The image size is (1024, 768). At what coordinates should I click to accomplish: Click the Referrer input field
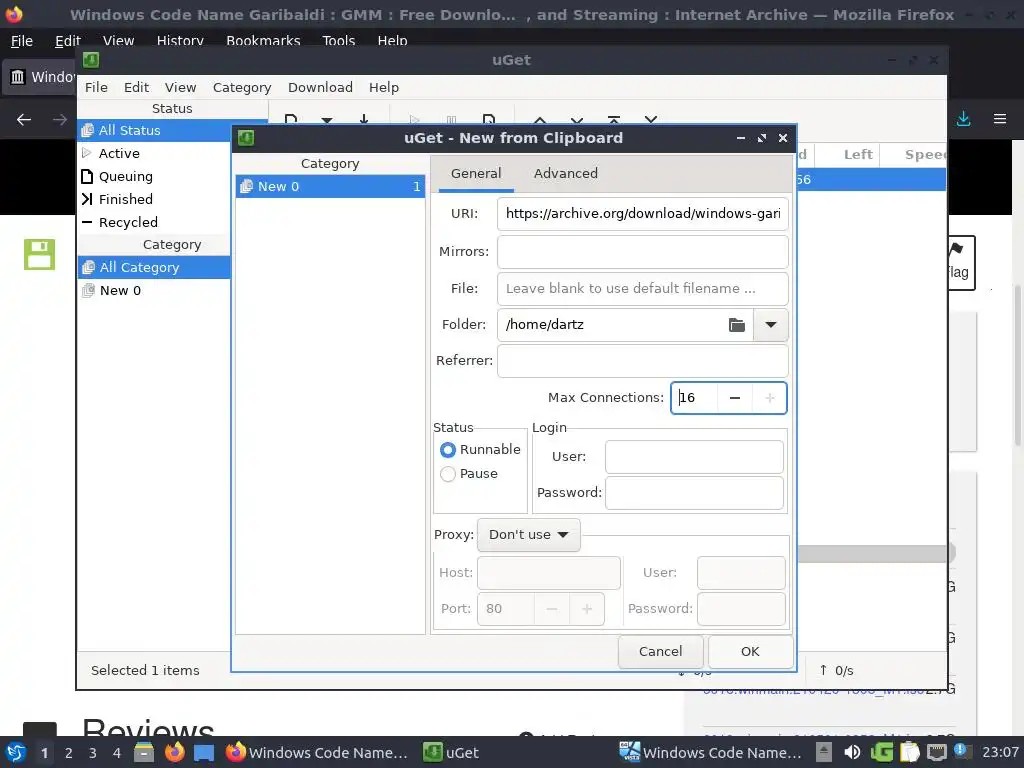[643, 361]
